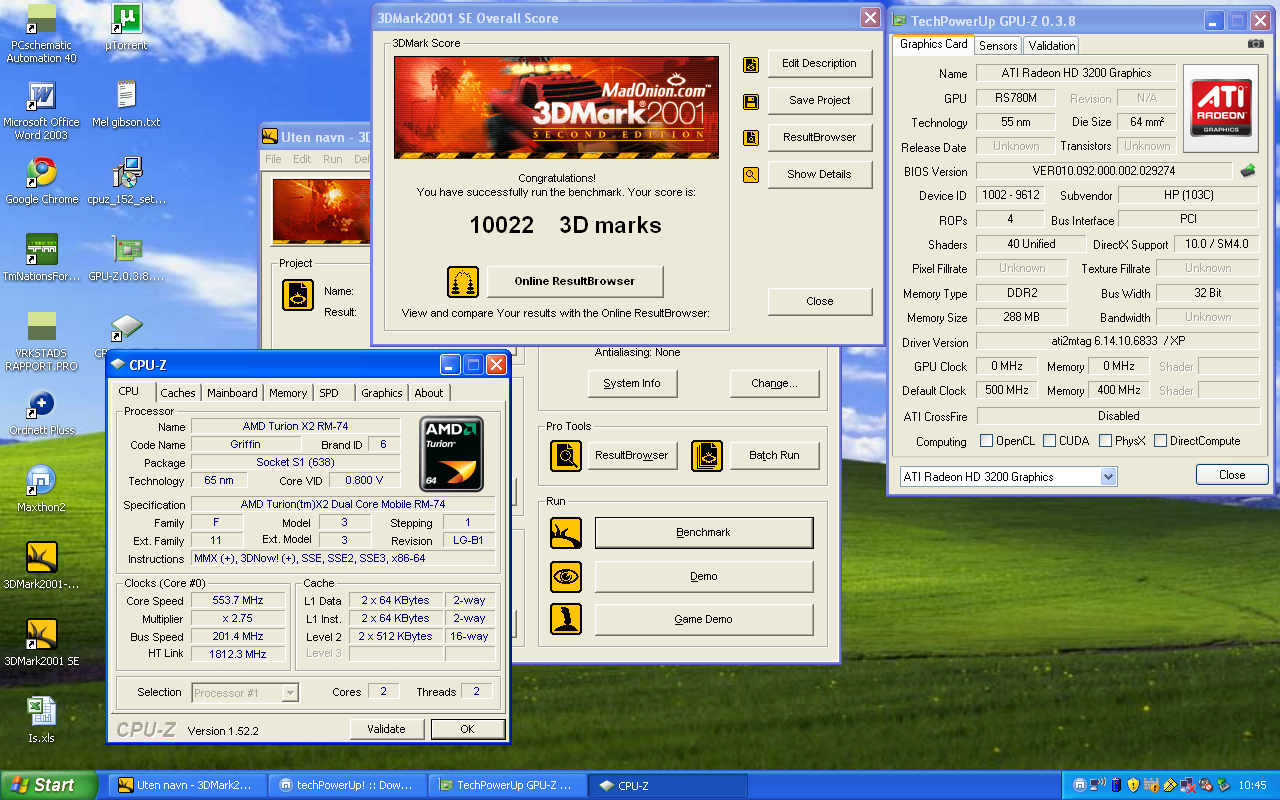Open the About tab in CPU-Z
The height and width of the screenshot is (800, 1280).
(429, 393)
